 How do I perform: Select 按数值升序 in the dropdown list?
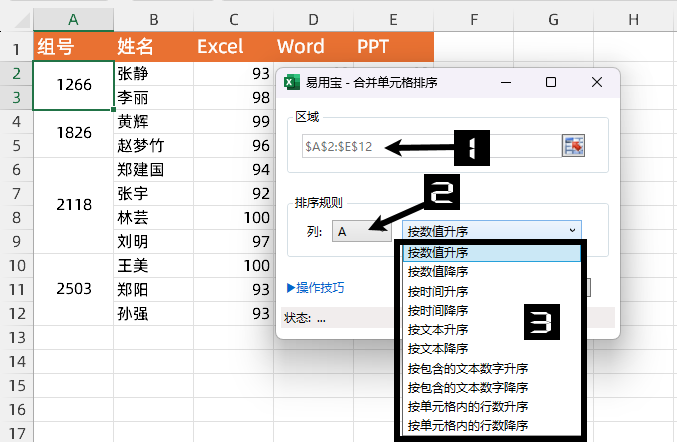[x=492, y=253]
